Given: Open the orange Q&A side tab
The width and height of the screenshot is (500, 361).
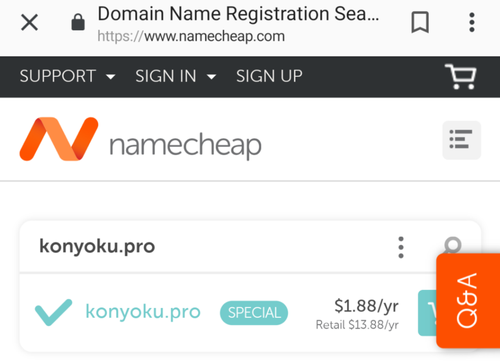Looking at the screenshot, I should pos(468,301).
